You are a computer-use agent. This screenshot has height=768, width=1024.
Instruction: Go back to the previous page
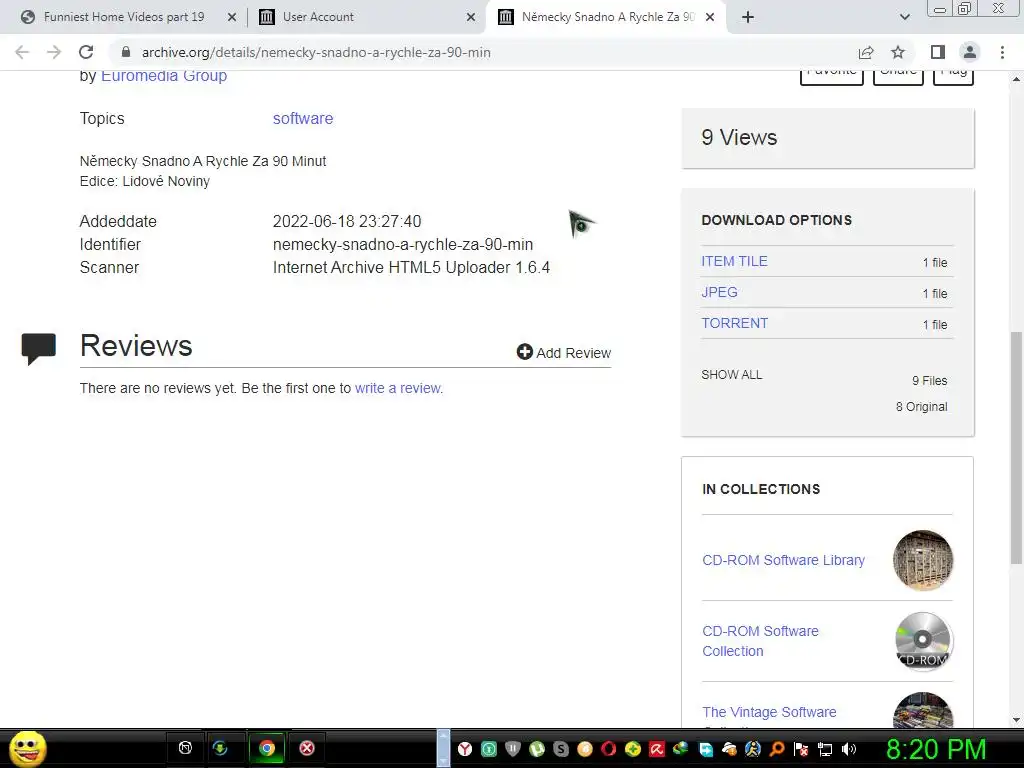click(x=22, y=52)
